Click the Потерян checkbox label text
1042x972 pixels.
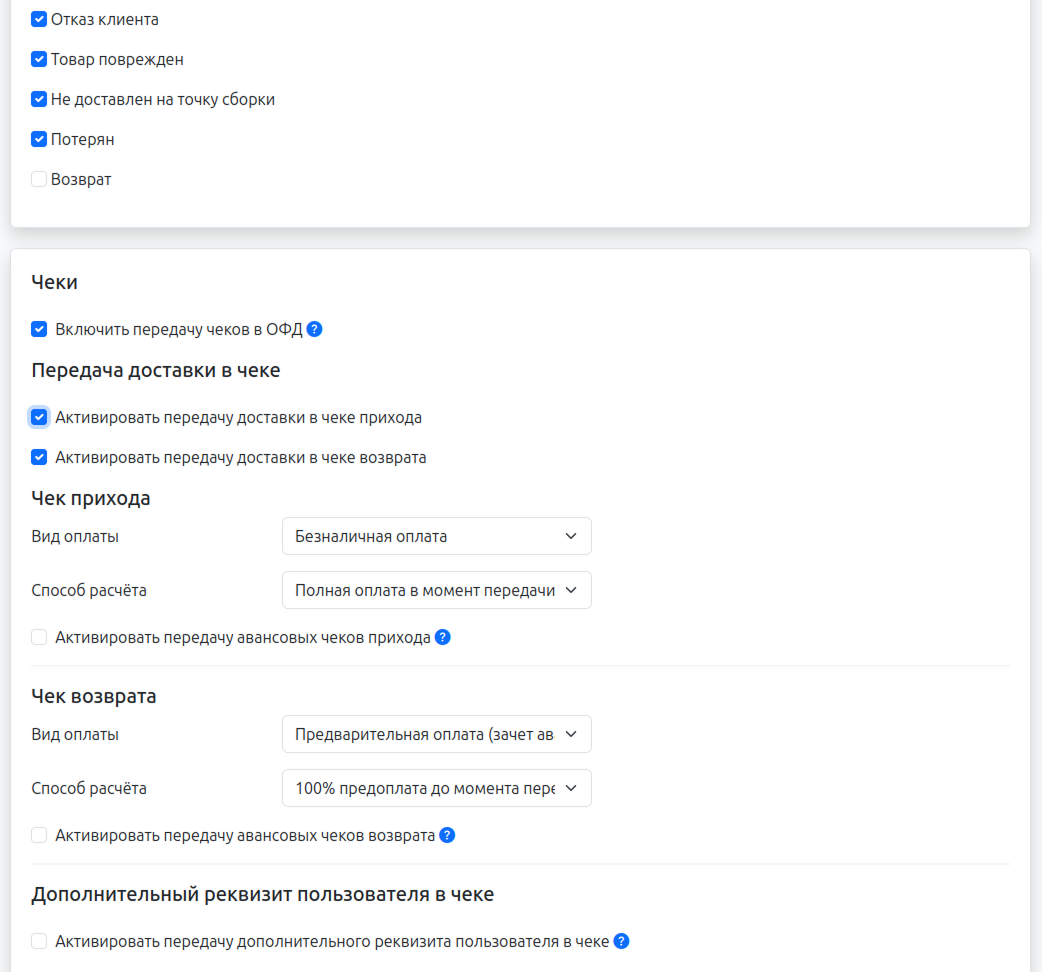pos(83,140)
